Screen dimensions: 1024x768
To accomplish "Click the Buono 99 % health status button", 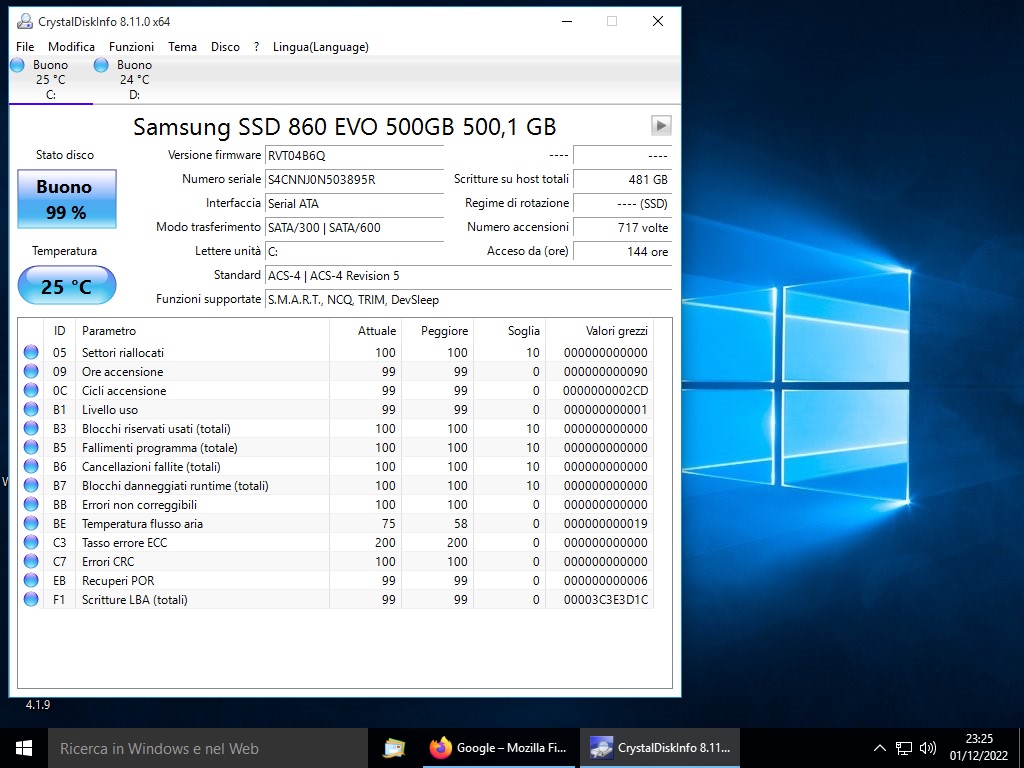I will click(x=67, y=199).
